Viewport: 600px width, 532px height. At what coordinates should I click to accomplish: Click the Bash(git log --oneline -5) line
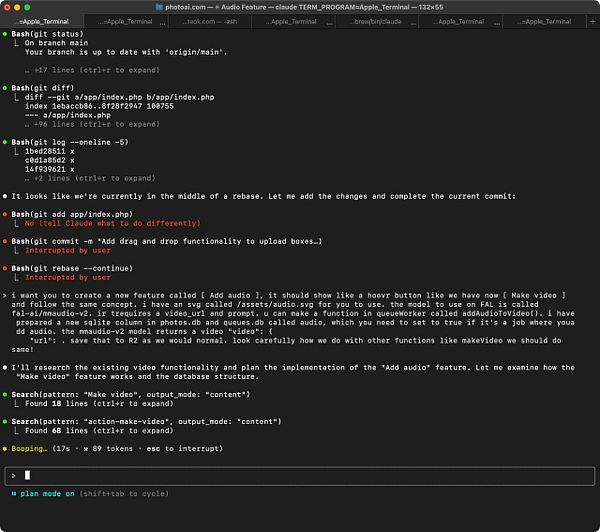point(70,142)
